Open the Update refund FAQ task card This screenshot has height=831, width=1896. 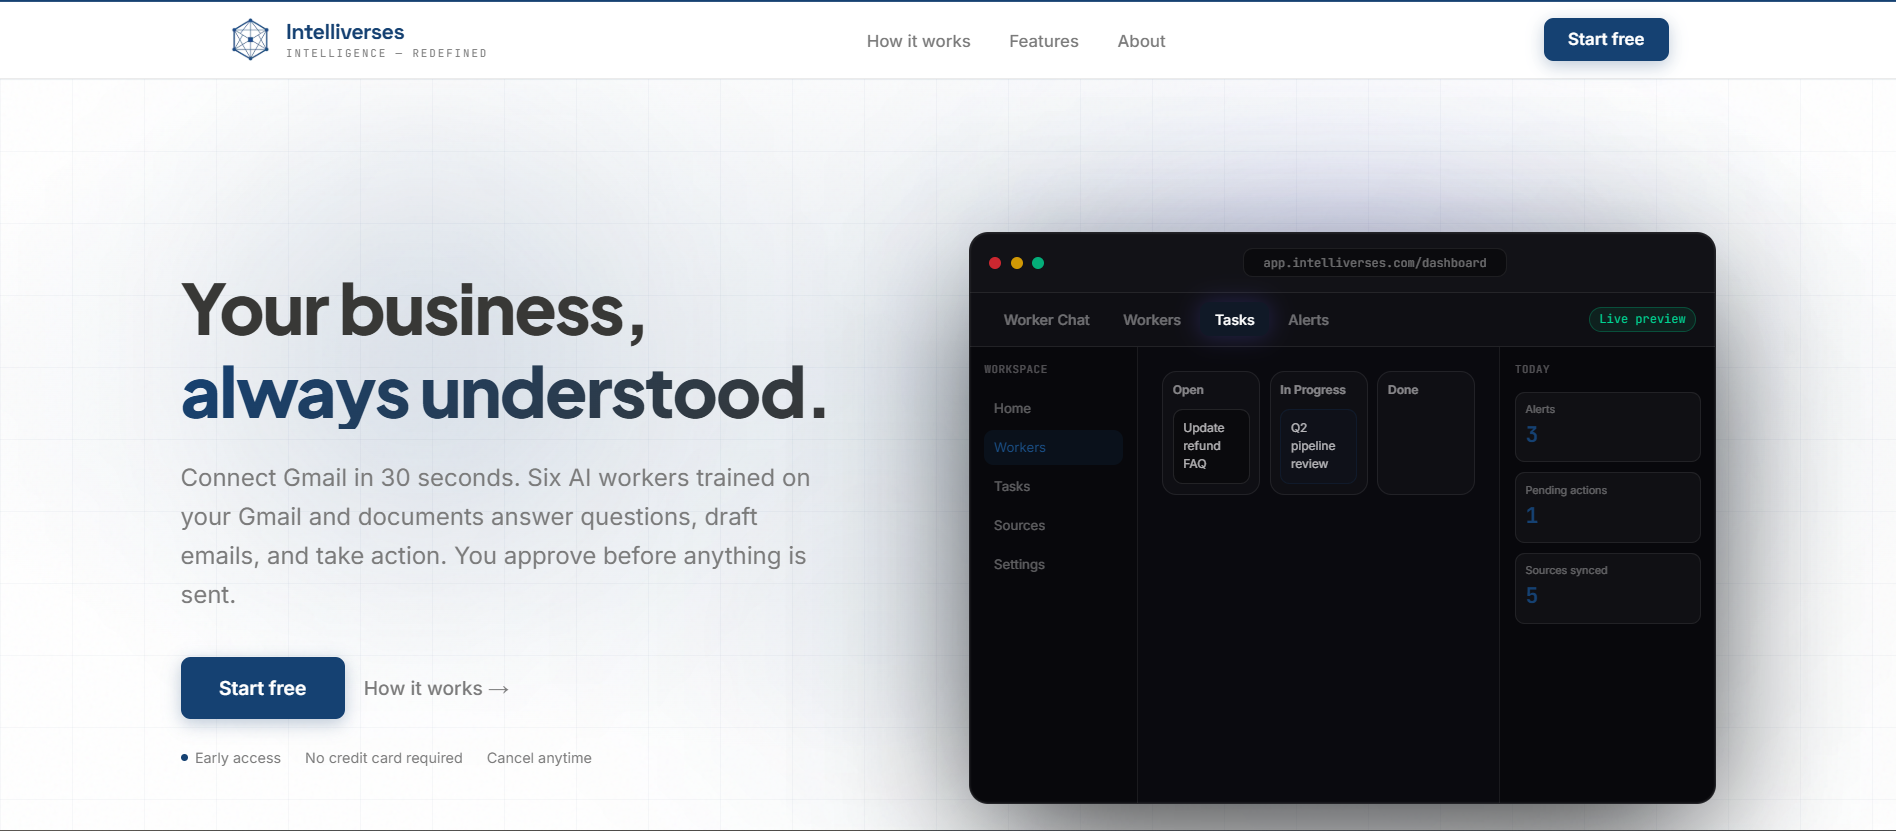tap(1211, 446)
